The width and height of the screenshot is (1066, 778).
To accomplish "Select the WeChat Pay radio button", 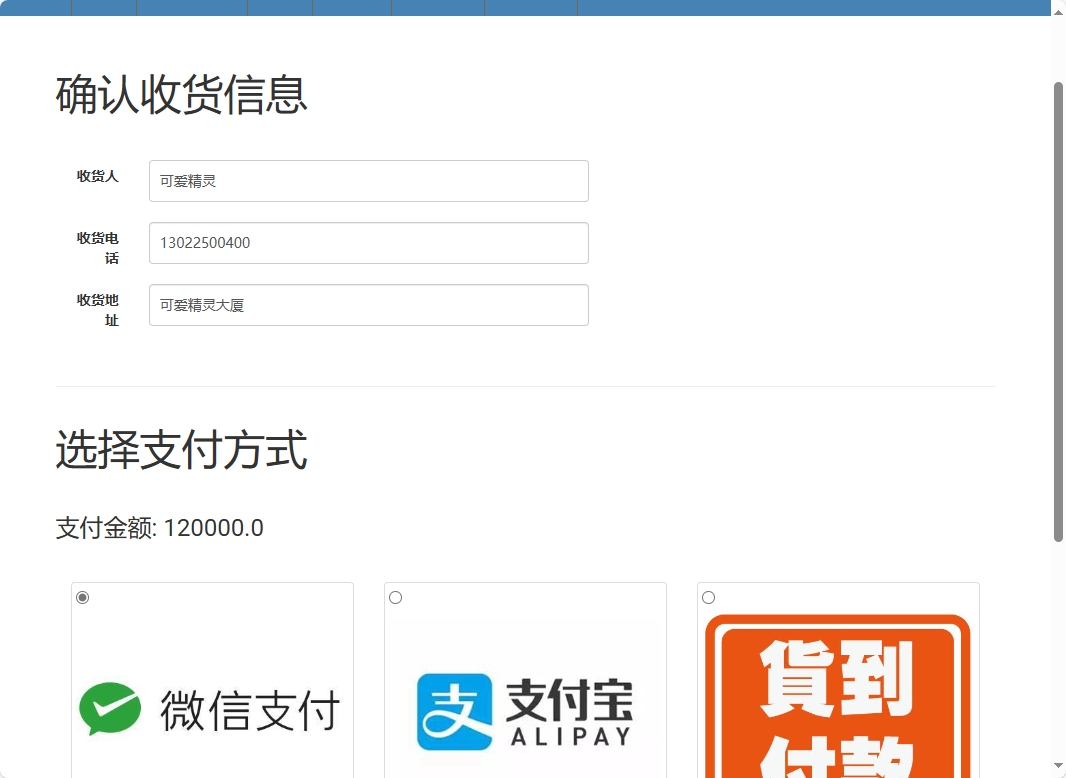I will point(82,597).
